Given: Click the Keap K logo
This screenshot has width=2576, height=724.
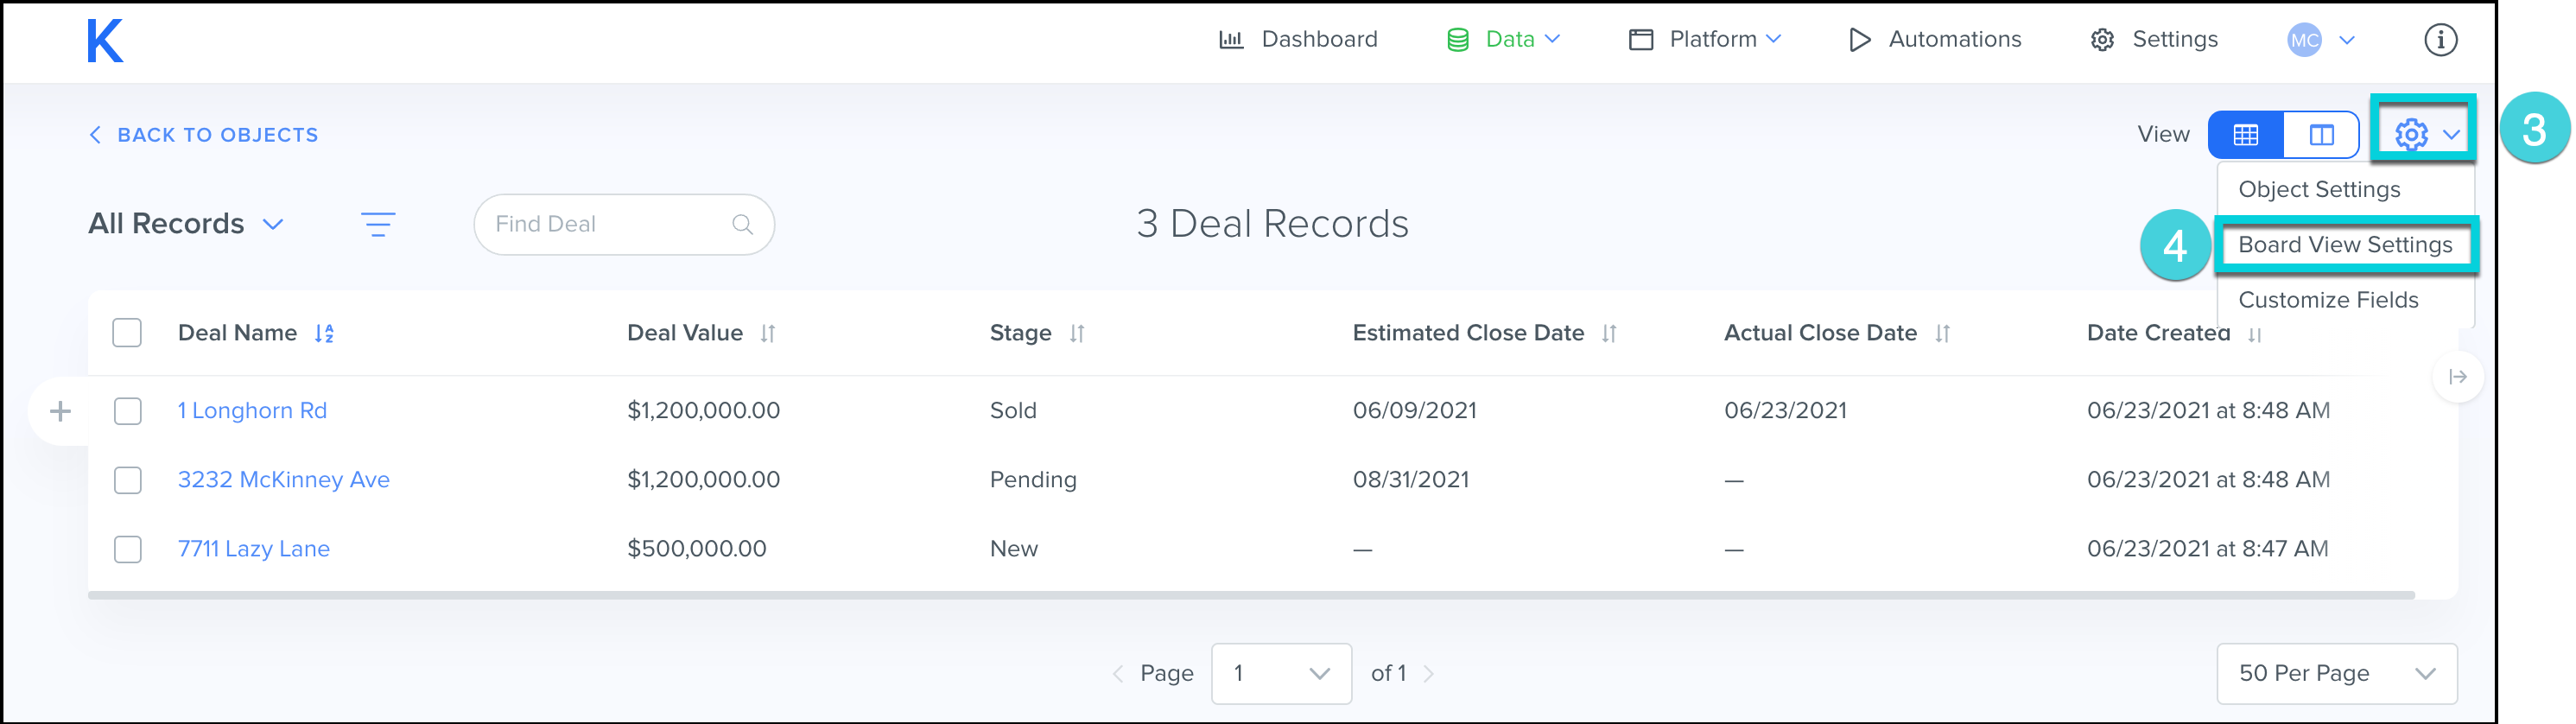Looking at the screenshot, I should pos(104,41).
